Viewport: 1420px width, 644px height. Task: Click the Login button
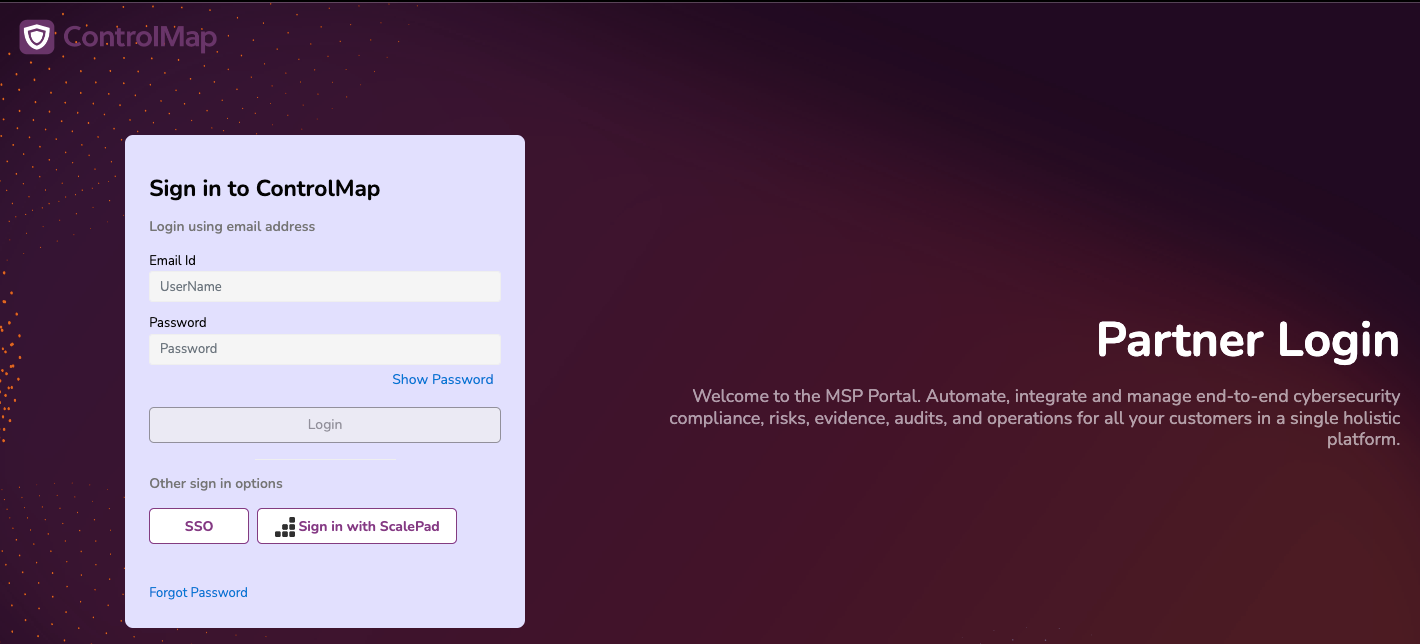point(325,425)
